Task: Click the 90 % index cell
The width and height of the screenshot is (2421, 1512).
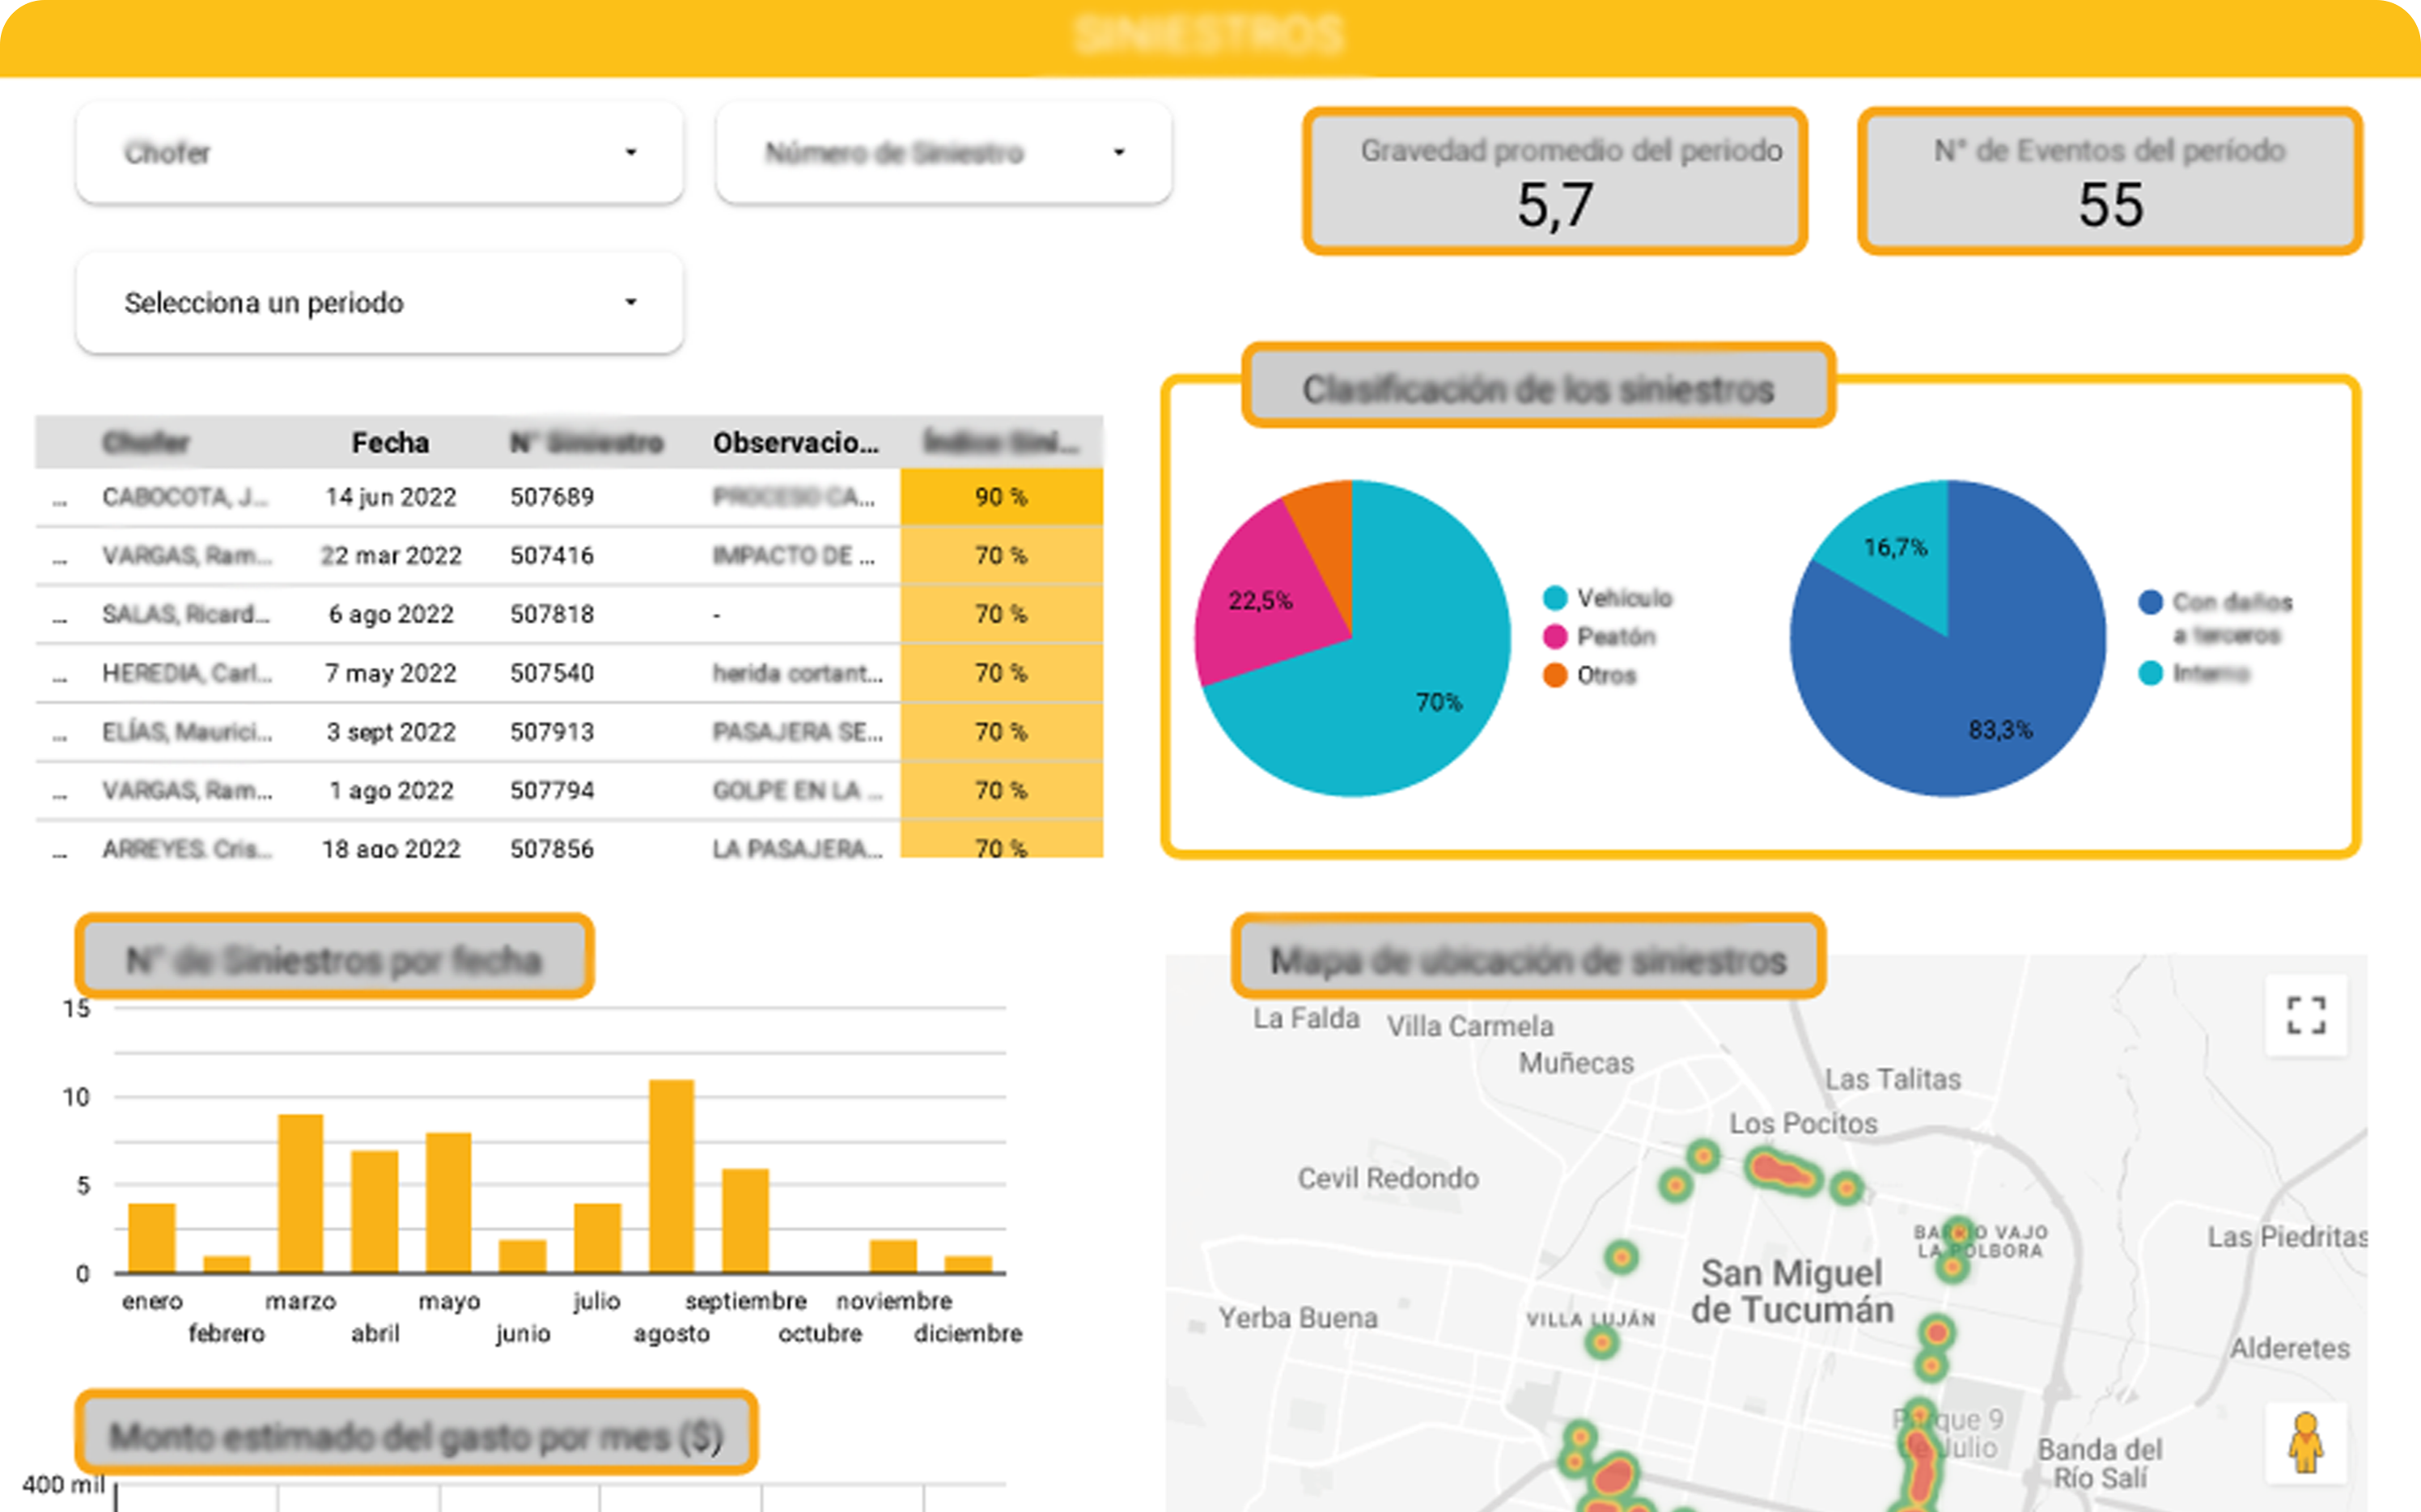Action: (x=1001, y=497)
